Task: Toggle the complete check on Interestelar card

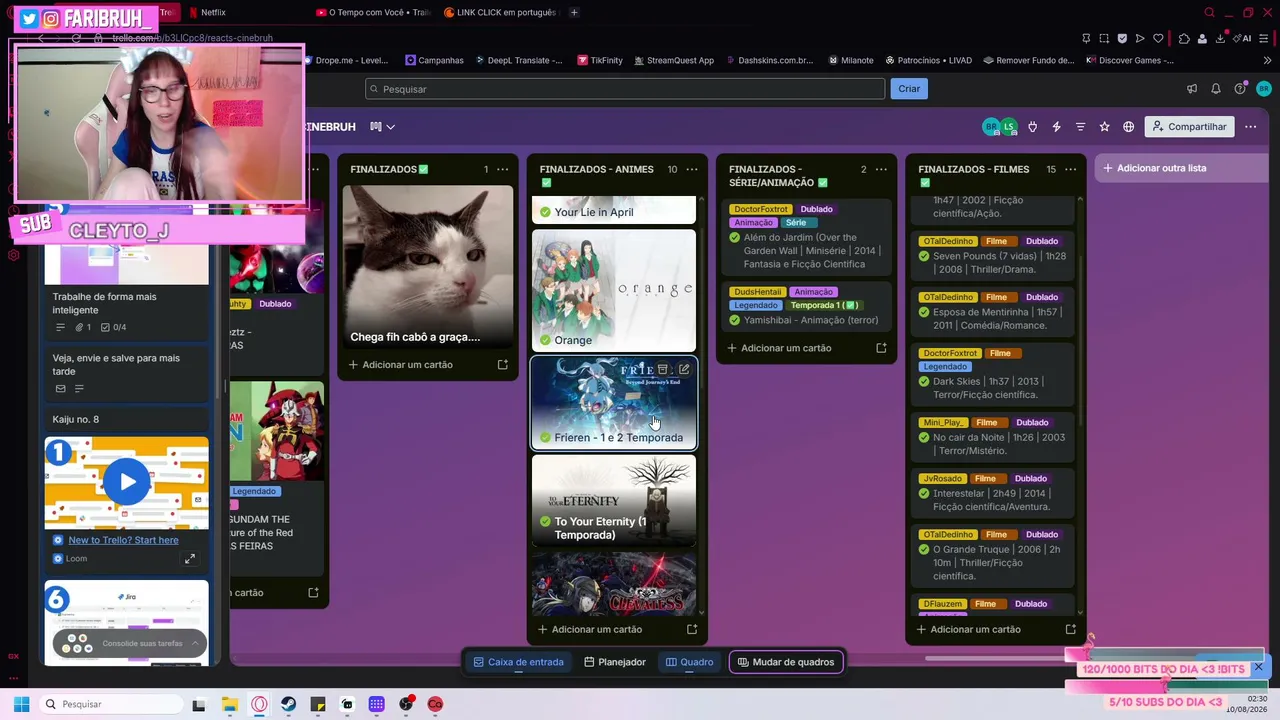Action: click(925, 493)
